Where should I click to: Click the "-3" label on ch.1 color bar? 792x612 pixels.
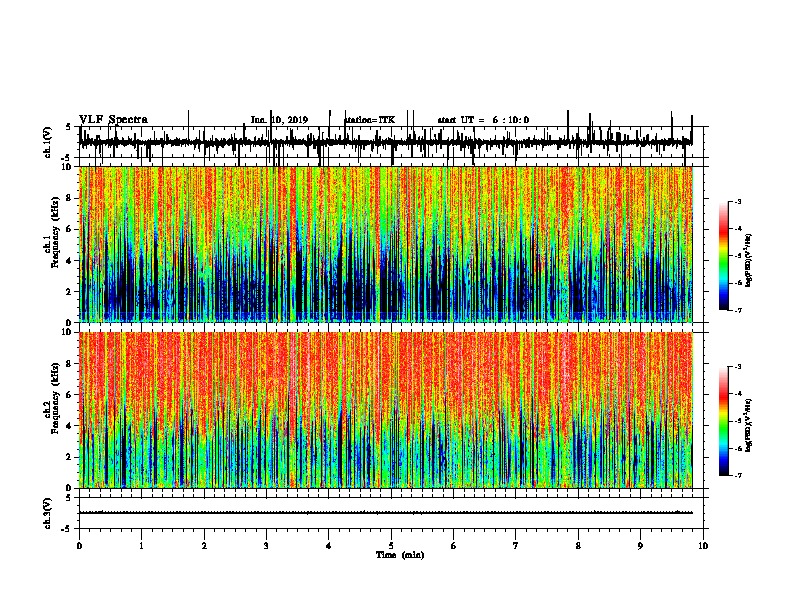point(738,201)
